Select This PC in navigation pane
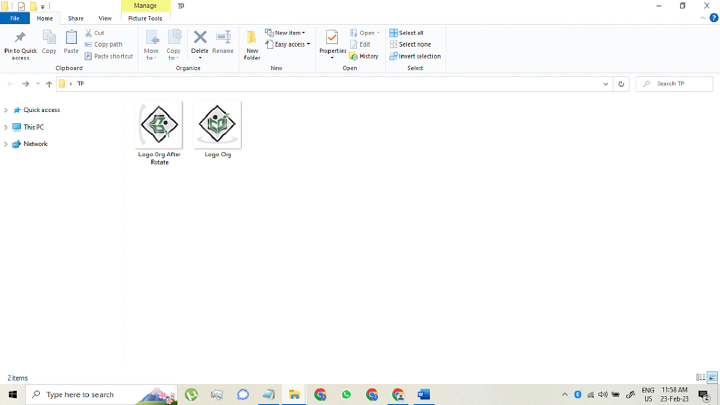 tap(28, 127)
